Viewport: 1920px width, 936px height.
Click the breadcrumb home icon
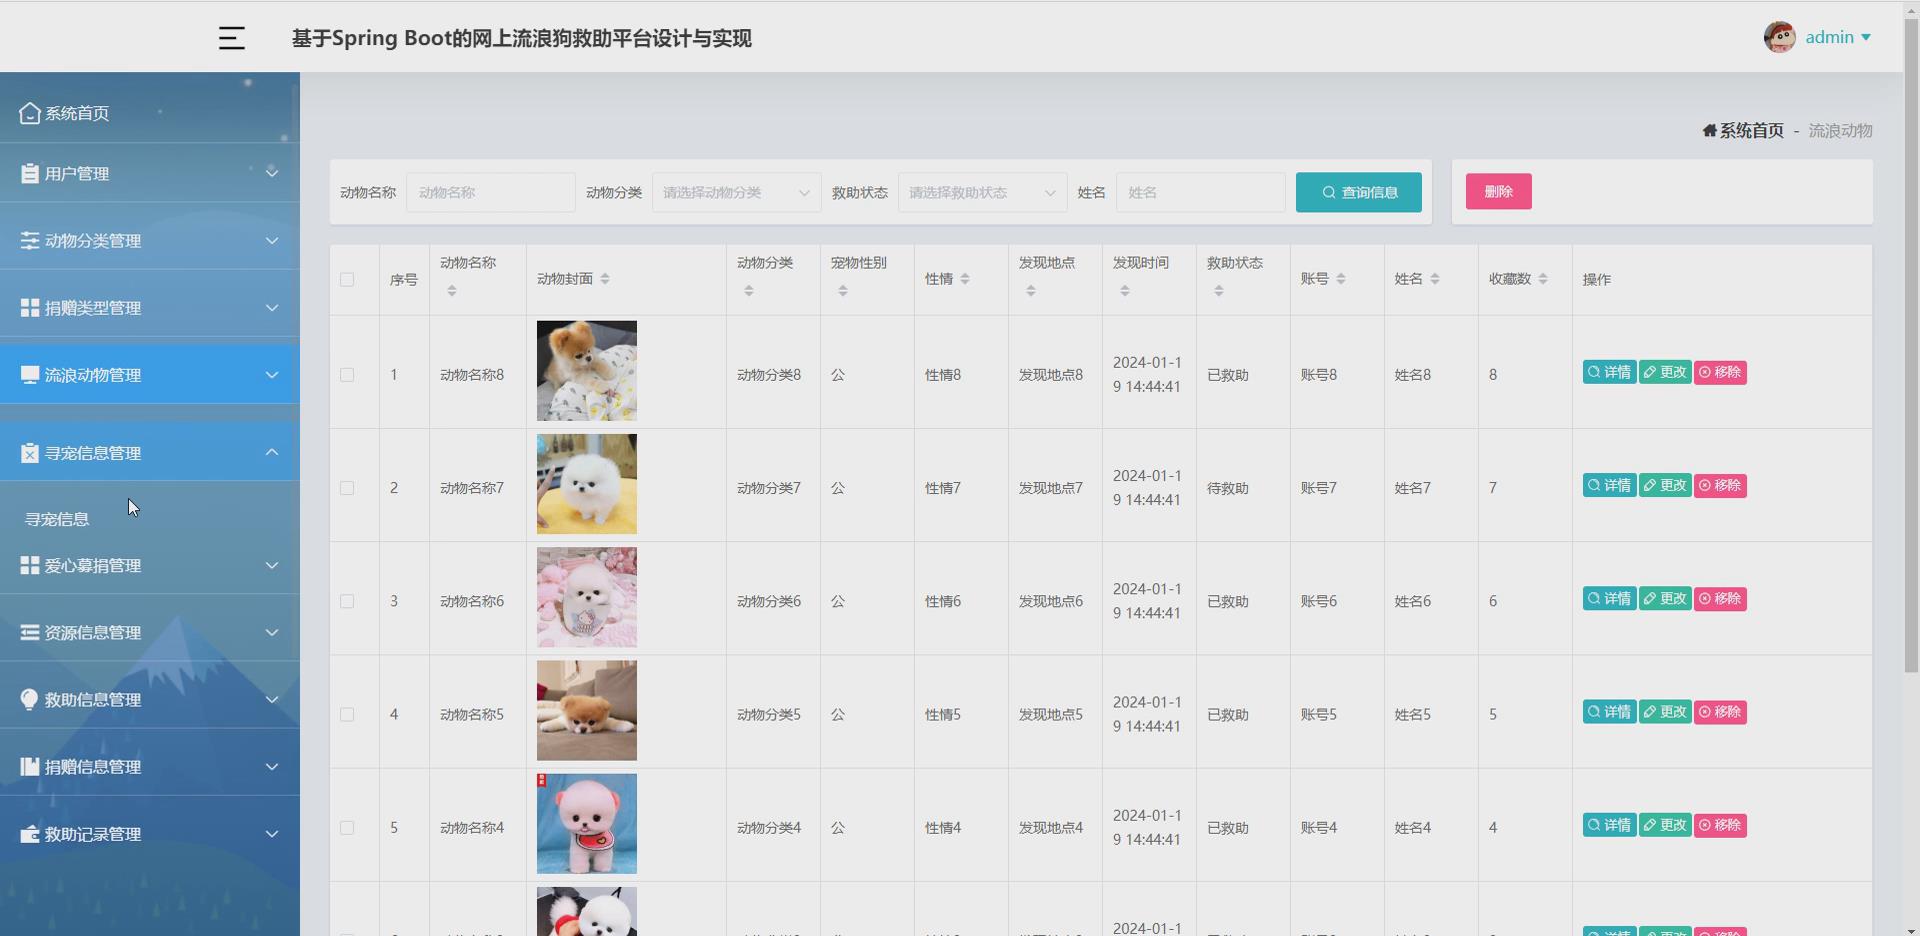tap(1709, 130)
